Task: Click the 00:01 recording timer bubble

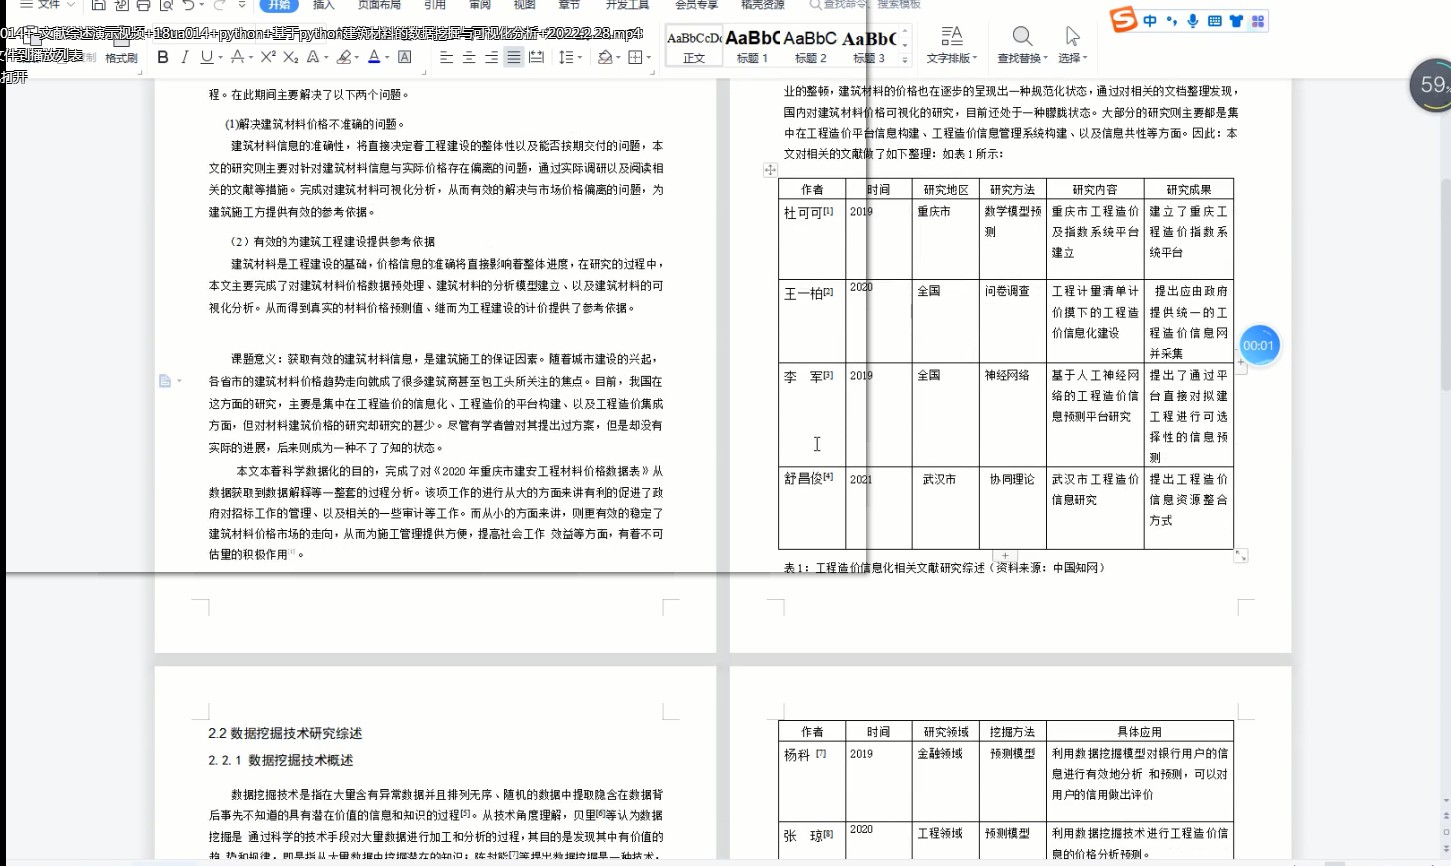Action: (x=1259, y=345)
